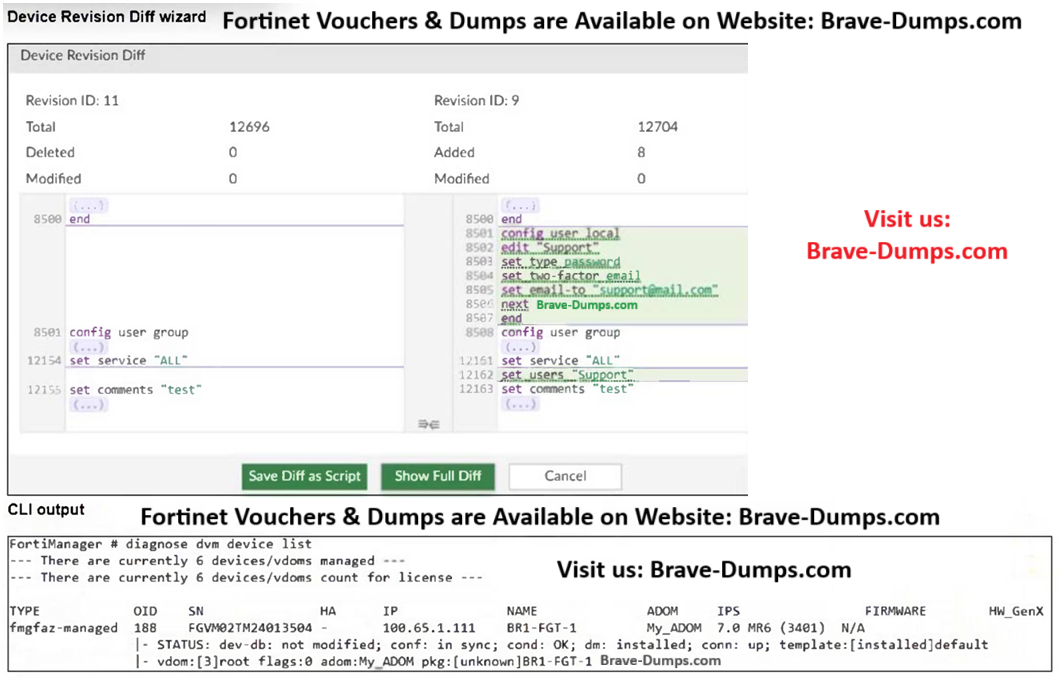
Task: Click line 8501 "config user group" in left pane
Action: pyautogui.click(x=128, y=332)
